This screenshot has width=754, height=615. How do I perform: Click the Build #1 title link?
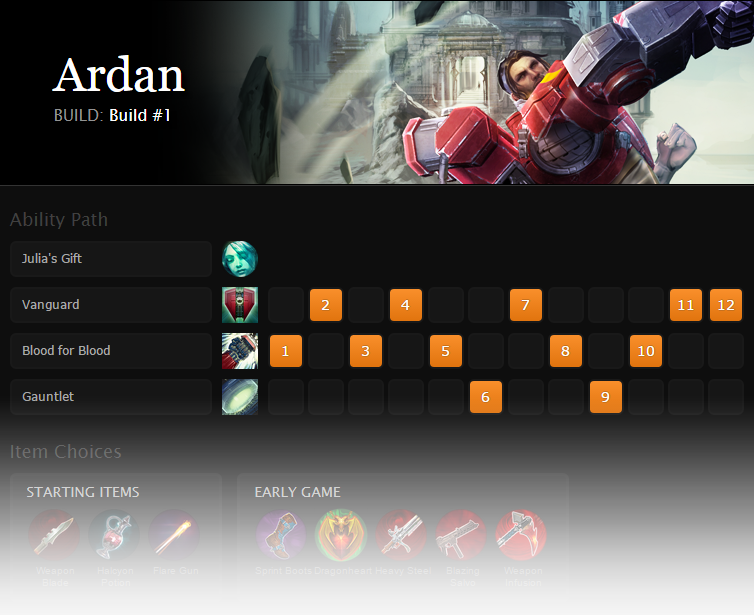[140, 115]
